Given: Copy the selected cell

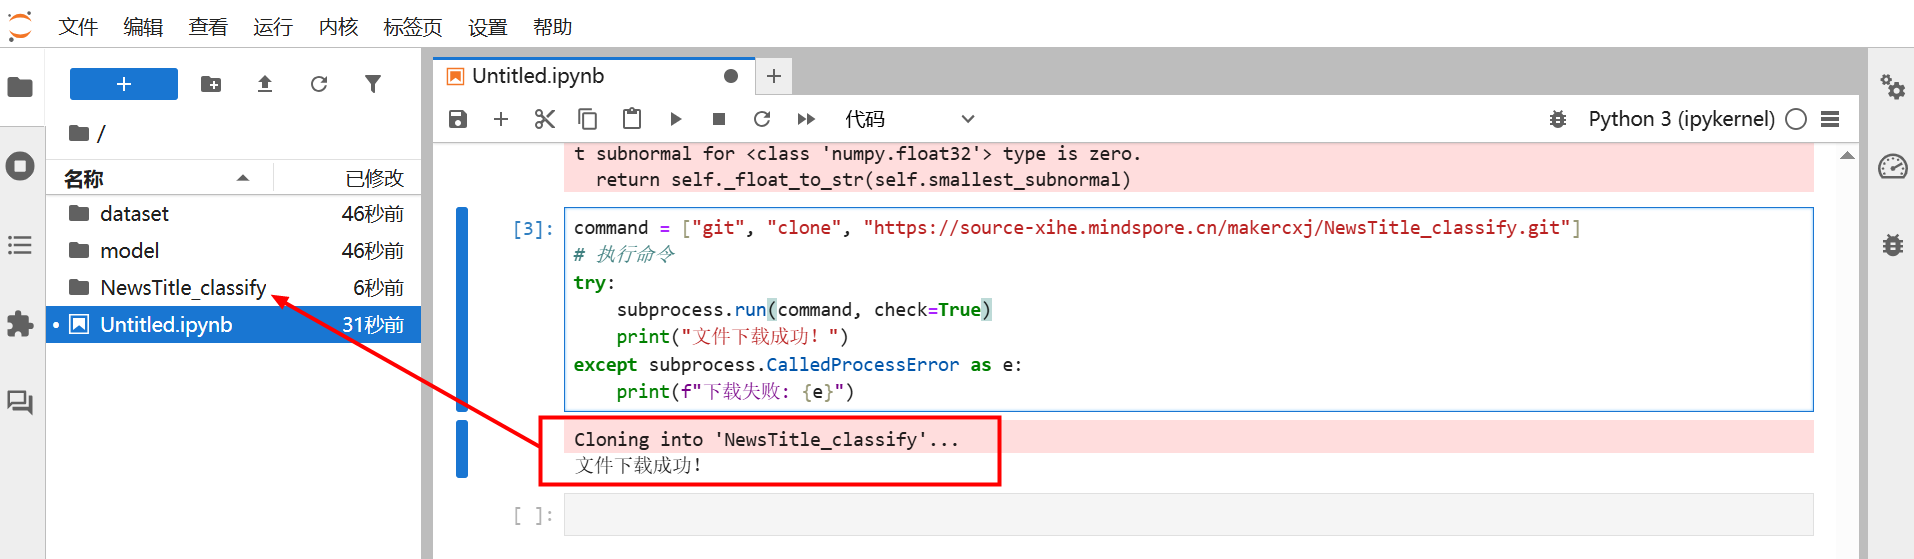Looking at the screenshot, I should point(588,119).
